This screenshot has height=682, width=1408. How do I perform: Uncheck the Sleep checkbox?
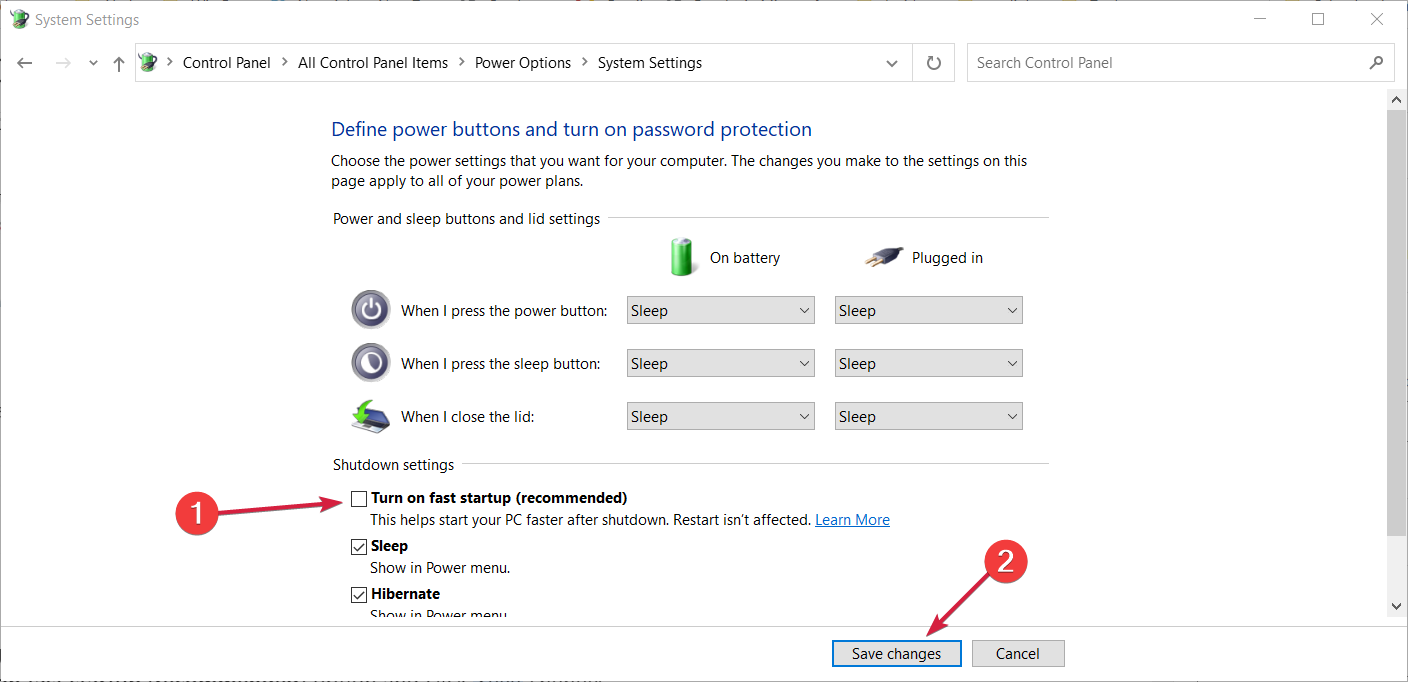(359, 546)
